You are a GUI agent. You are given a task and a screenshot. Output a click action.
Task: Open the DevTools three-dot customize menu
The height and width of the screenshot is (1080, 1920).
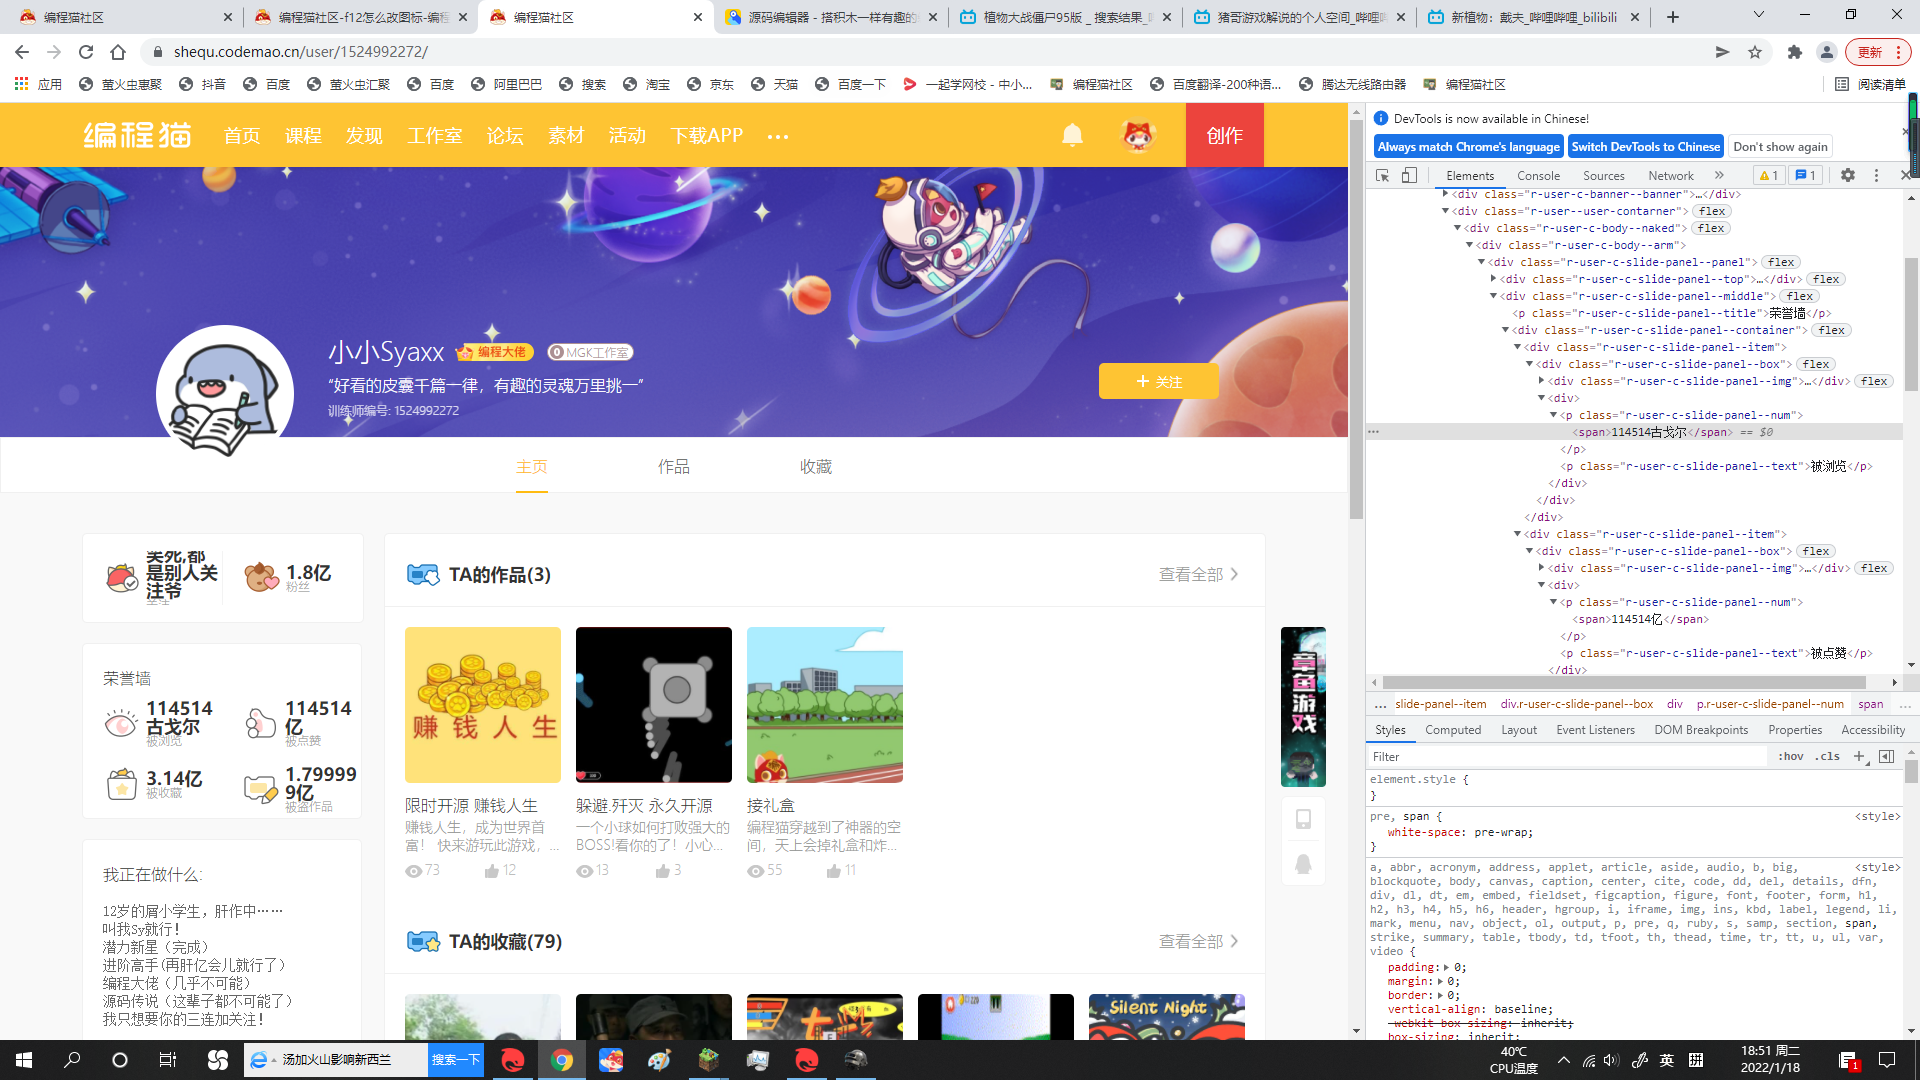pos(1877,175)
